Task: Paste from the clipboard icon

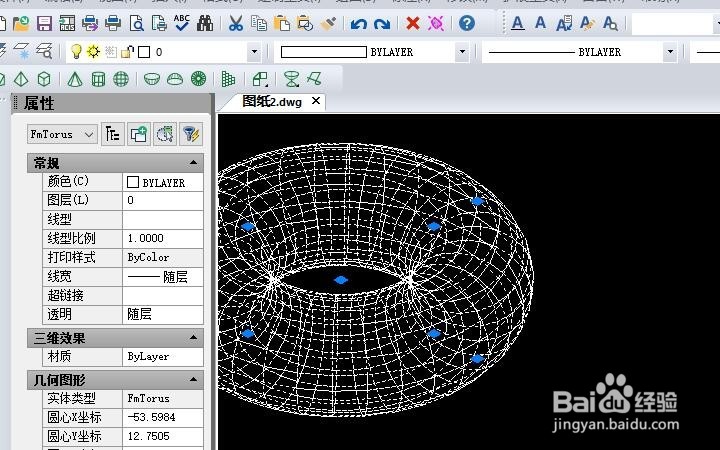Action: coord(281,23)
